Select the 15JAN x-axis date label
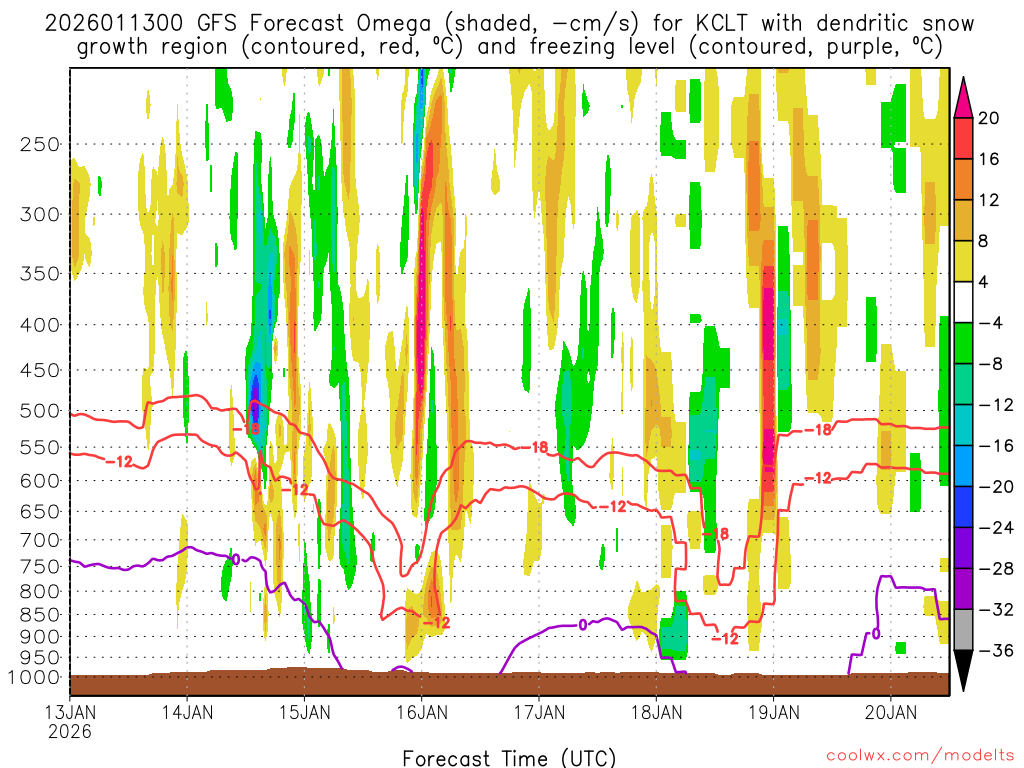Image resolution: width=1024 pixels, height=768 pixels. pos(304,712)
